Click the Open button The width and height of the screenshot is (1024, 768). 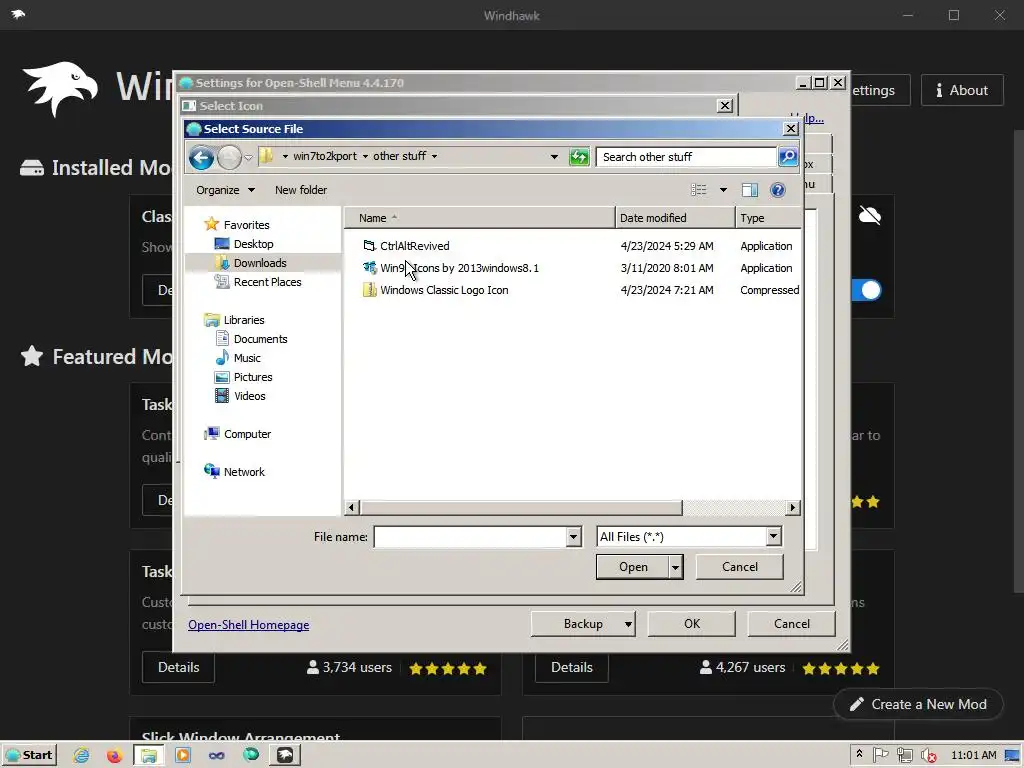click(x=633, y=567)
